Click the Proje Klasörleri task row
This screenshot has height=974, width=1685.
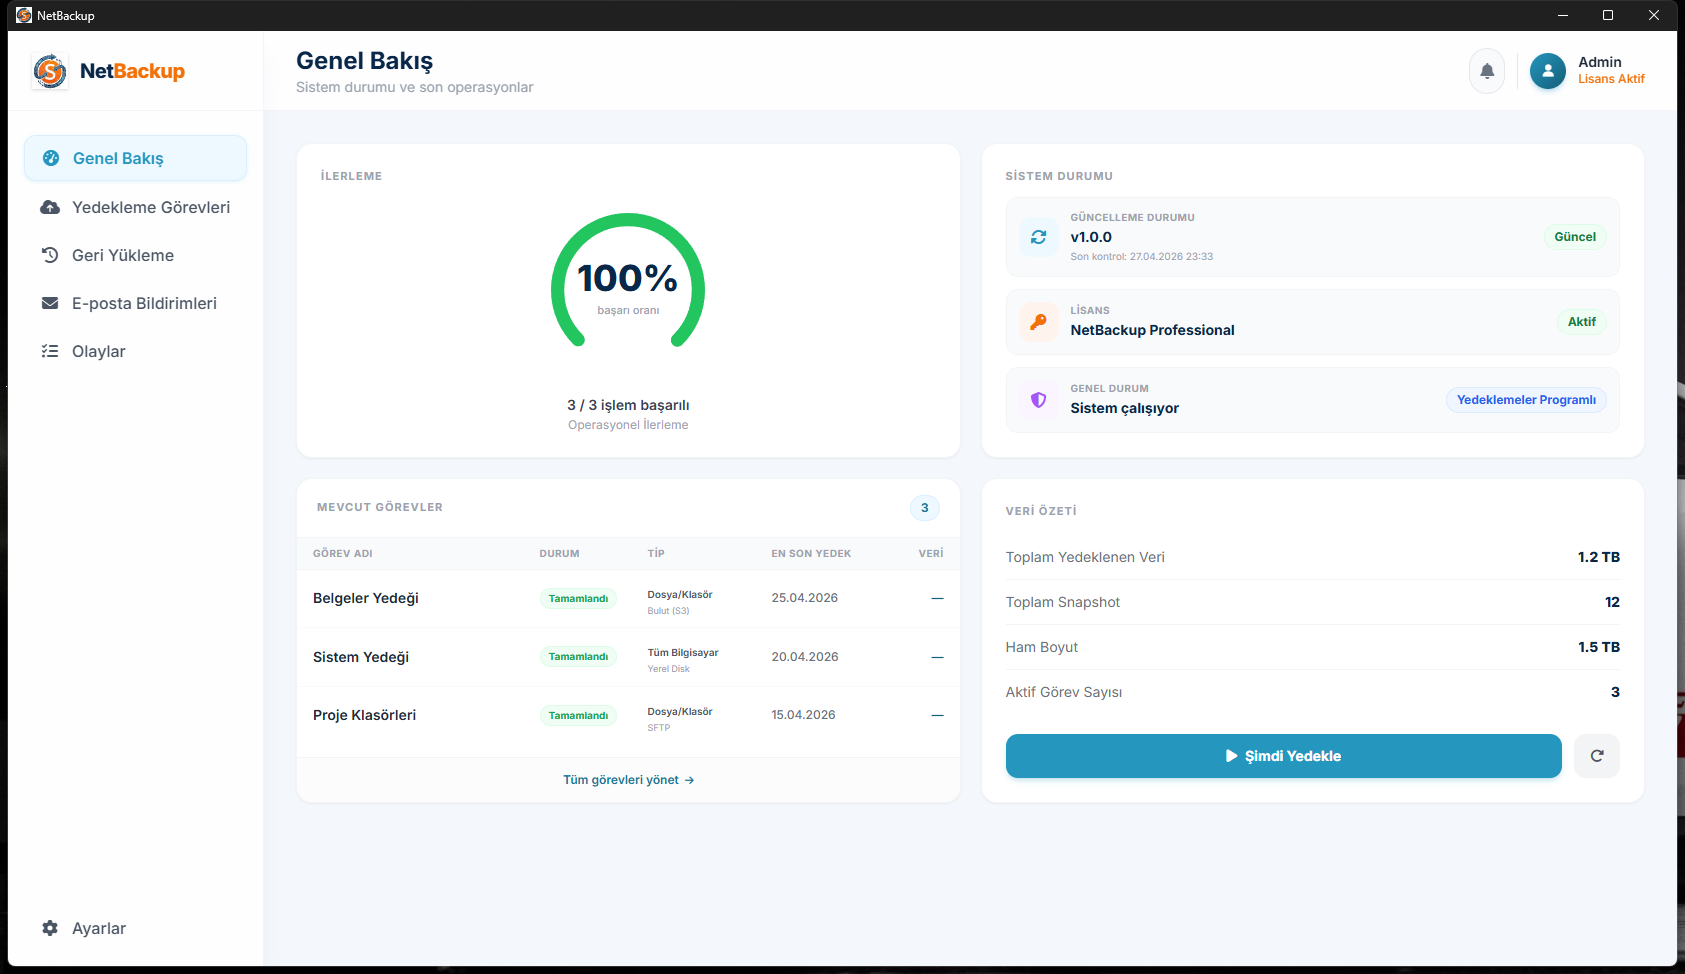[x=364, y=715]
